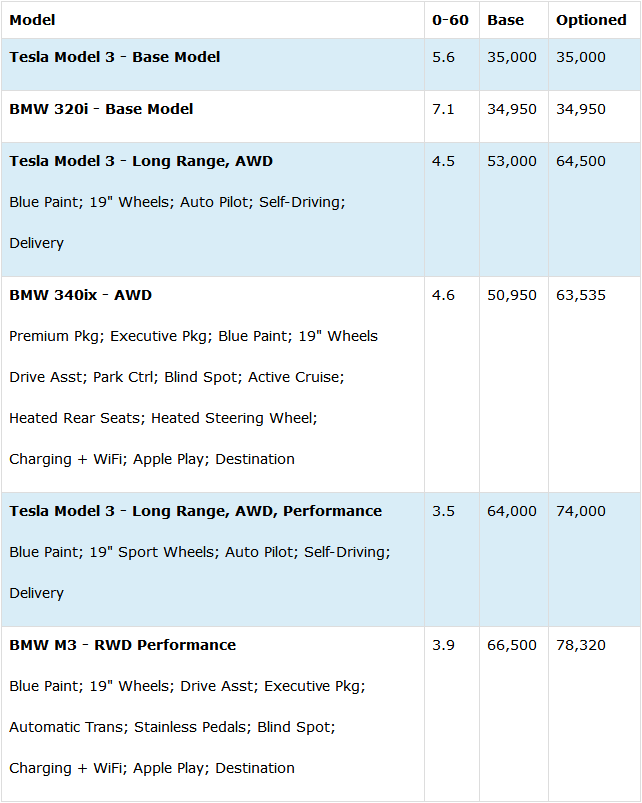The image size is (642, 803).
Task: Click the 53,000 base price cell
Action: click(x=511, y=161)
